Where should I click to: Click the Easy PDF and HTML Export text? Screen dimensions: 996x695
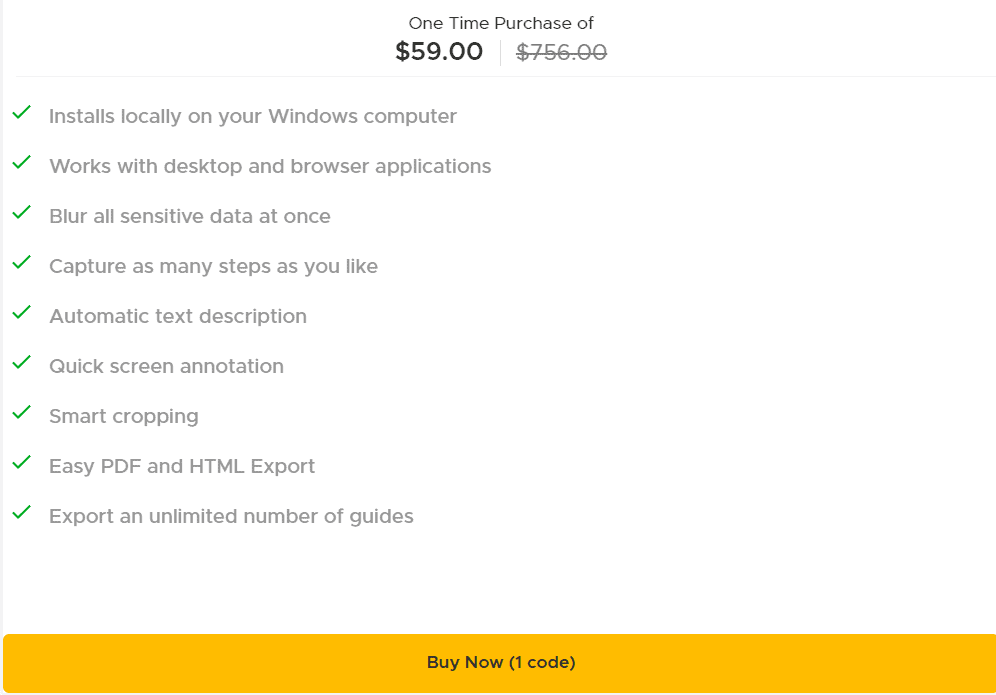[x=182, y=466]
